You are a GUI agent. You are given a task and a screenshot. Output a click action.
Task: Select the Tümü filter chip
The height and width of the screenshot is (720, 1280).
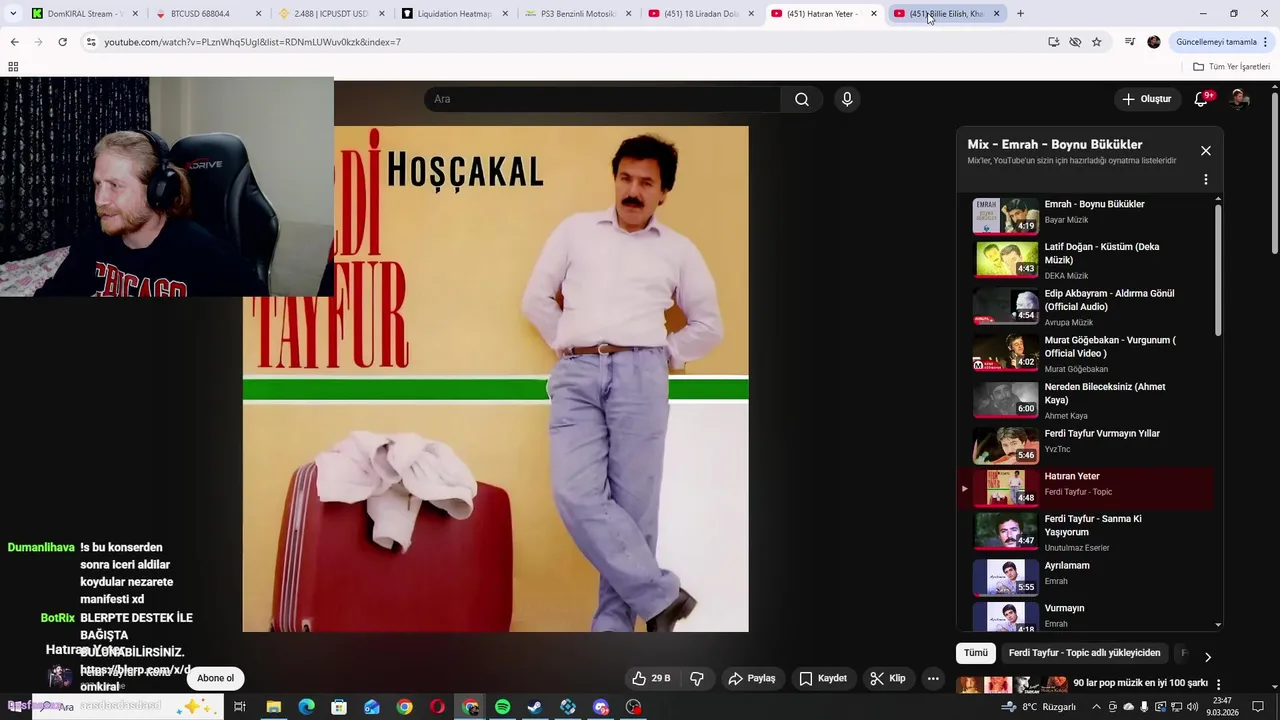click(976, 653)
